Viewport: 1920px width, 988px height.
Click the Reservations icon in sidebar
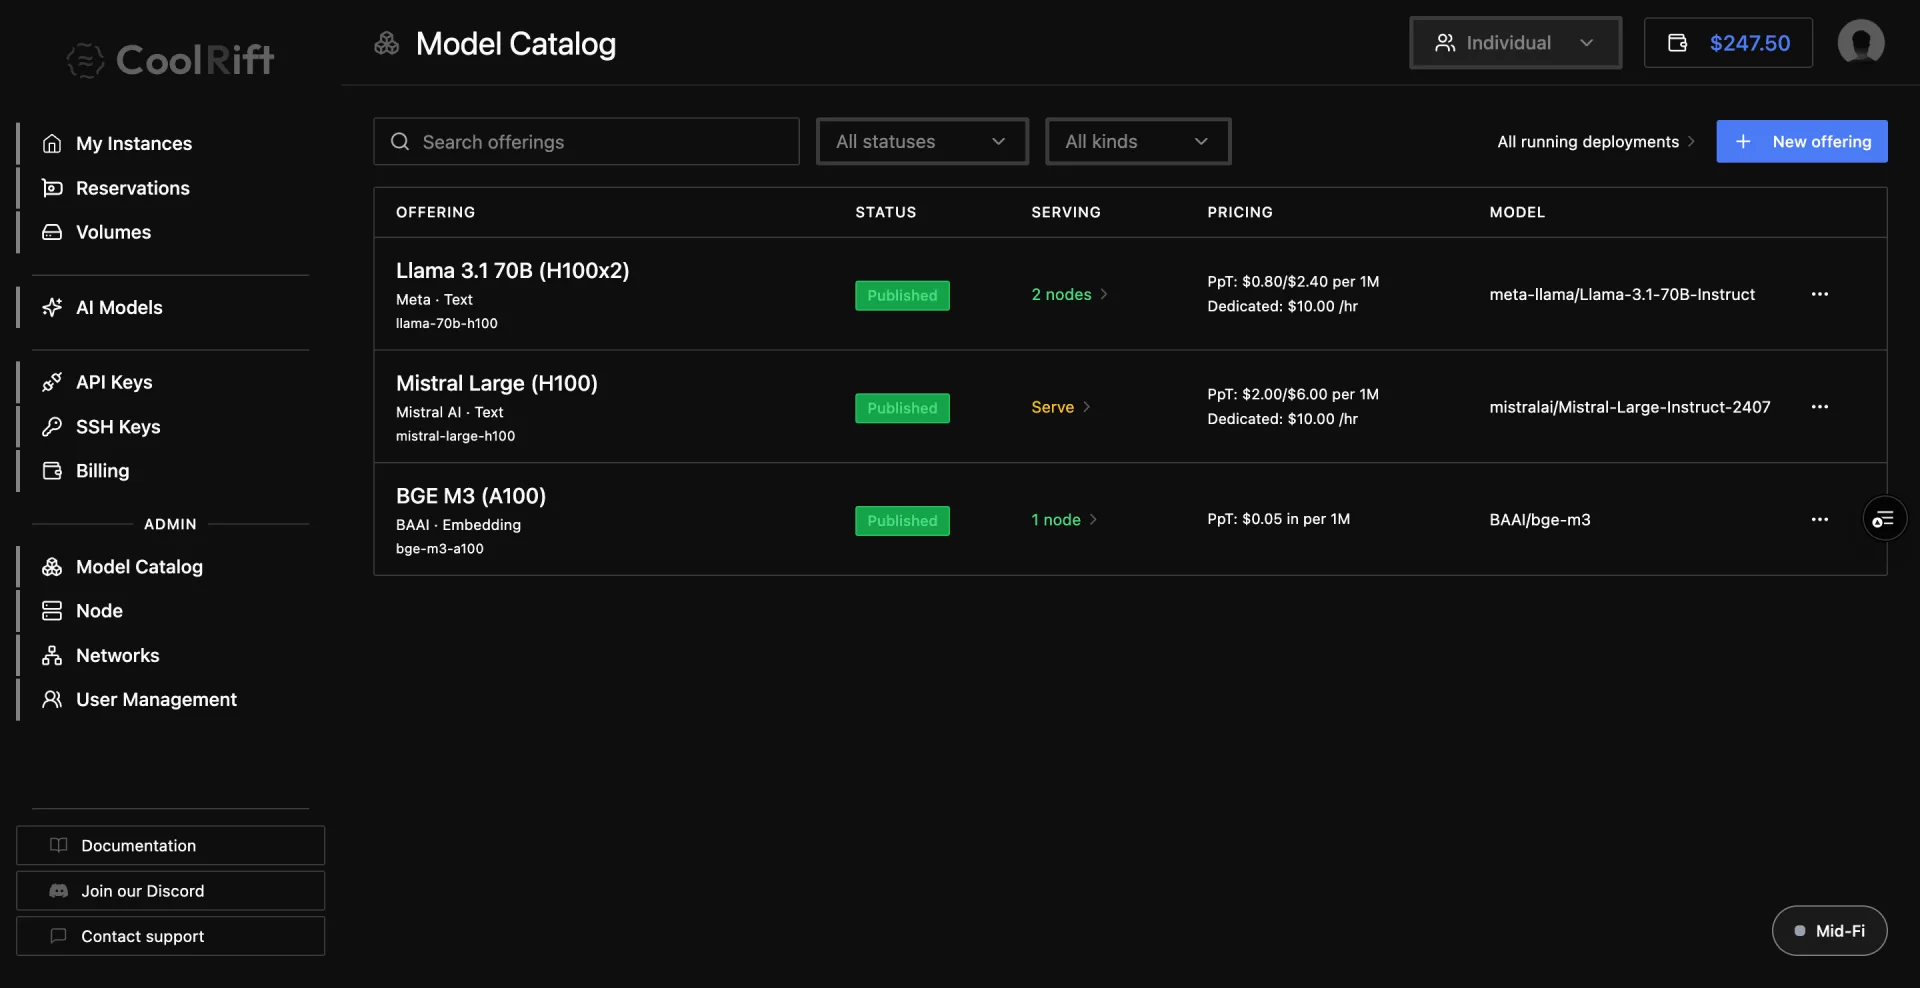point(52,188)
